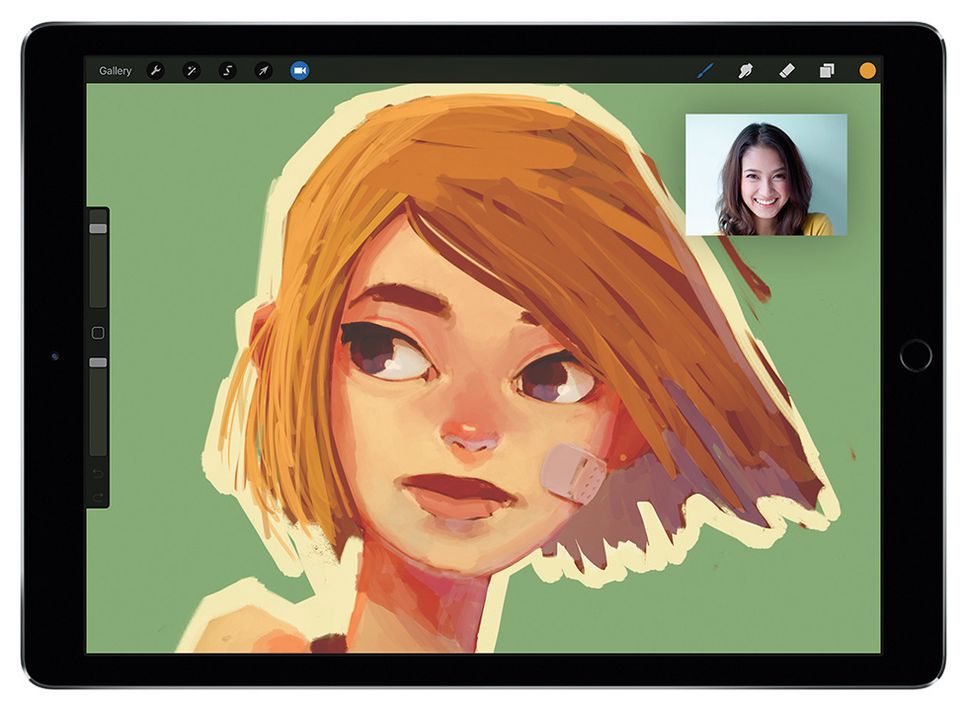Viewport: 970px width, 714px height.
Task: Adjust the brush opacity slider handle
Action: point(97,363)
